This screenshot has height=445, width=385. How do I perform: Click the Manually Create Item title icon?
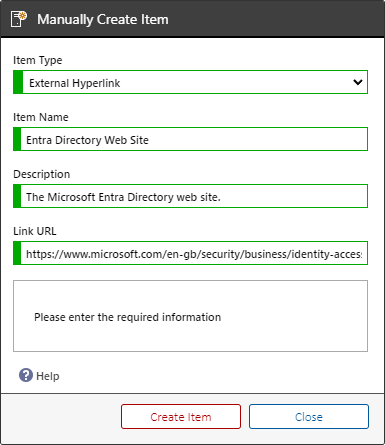[x=19, y=19]
